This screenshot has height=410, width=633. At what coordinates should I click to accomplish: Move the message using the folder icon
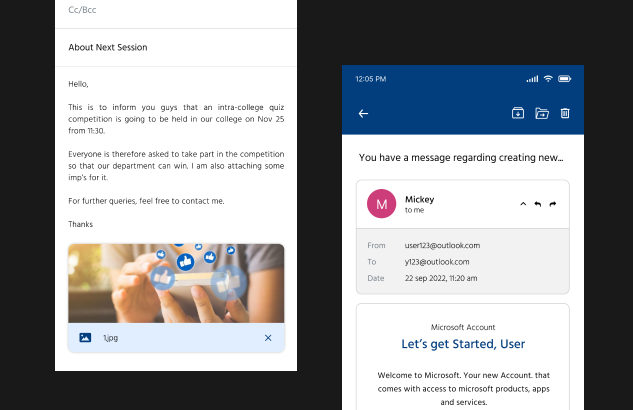click(542, 113)
